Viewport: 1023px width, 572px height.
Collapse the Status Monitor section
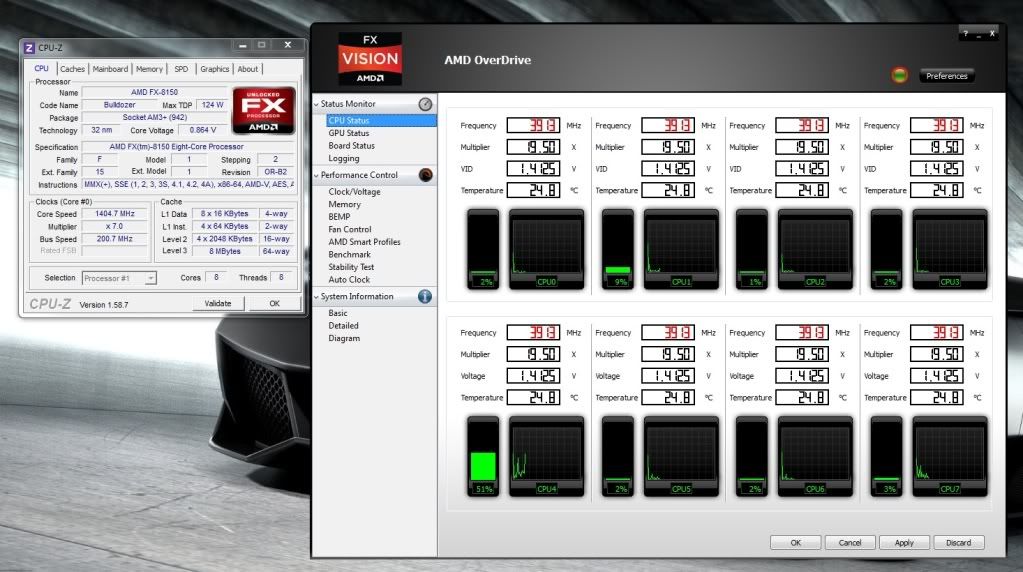tap(316, 104)
